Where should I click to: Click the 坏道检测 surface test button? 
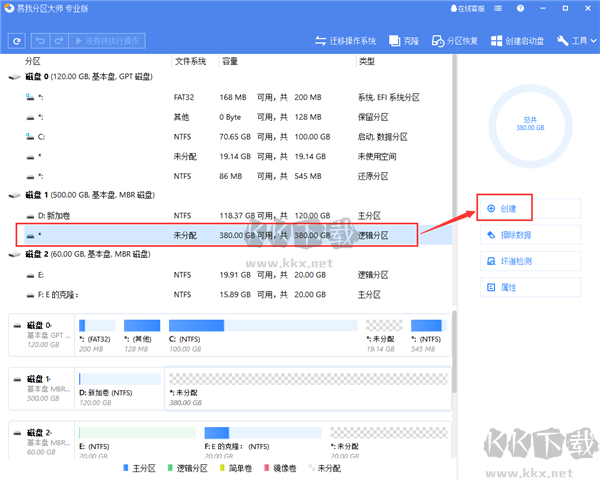530,261
